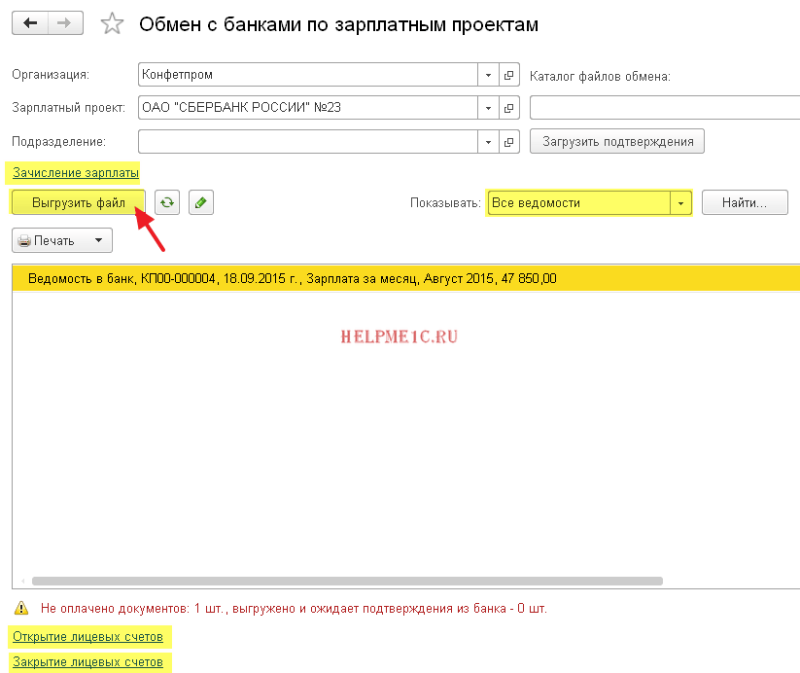This screenshot has height=673, width=800.
Task: Open the Открытие лицевых счетов link
Action: coord(88,637)
